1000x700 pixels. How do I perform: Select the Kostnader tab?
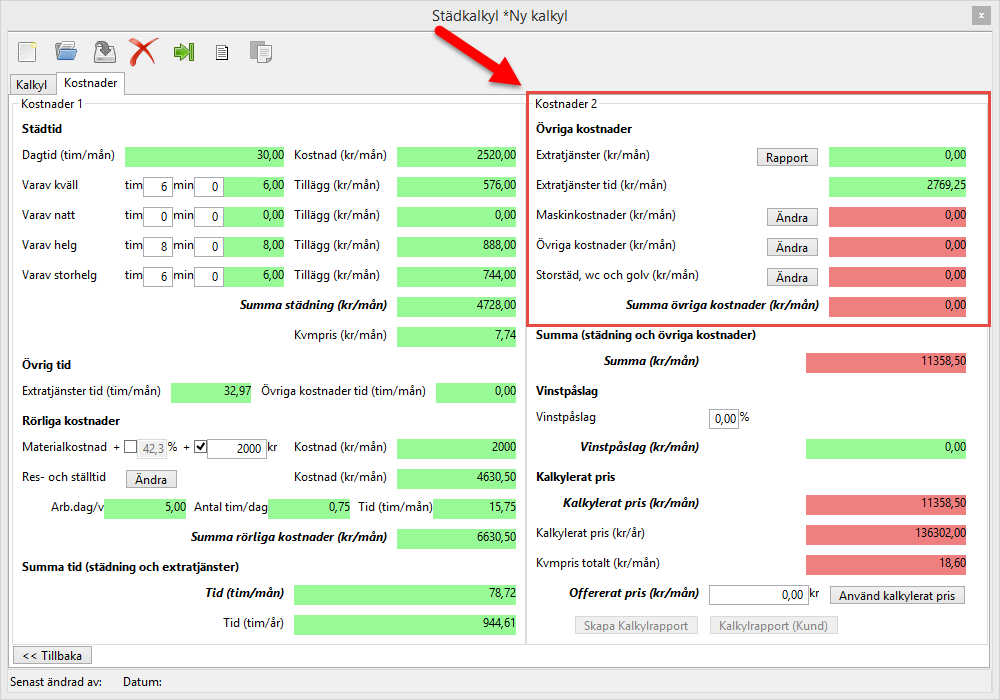tap(91, 84)
